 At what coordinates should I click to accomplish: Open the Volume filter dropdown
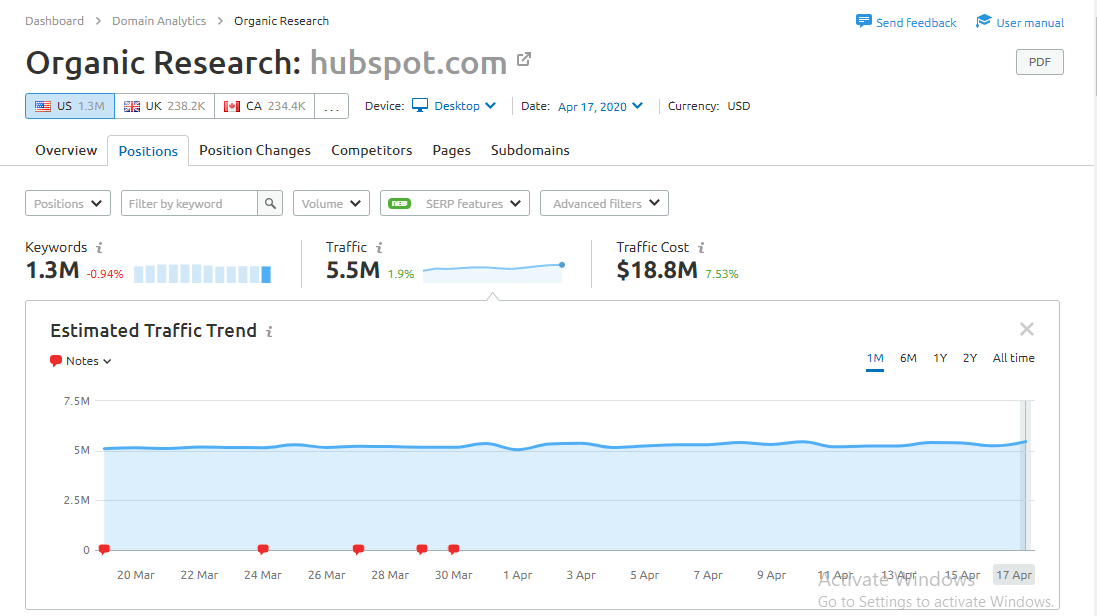(331, 204)
